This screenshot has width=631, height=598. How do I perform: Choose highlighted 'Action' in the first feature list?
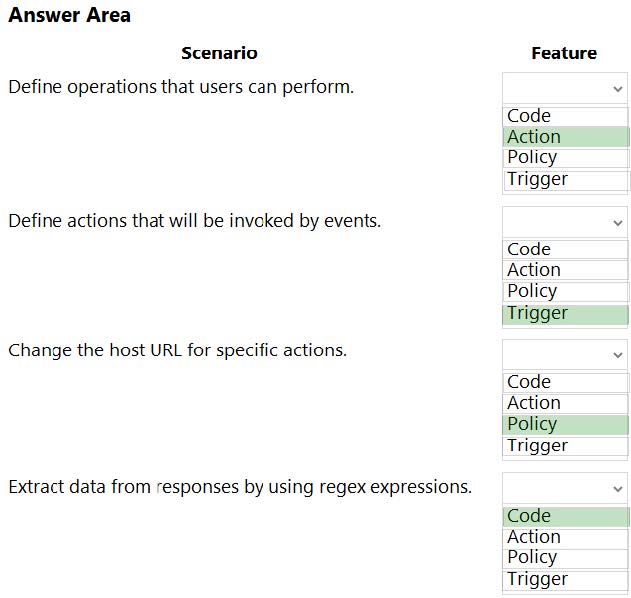click(565, 137)
